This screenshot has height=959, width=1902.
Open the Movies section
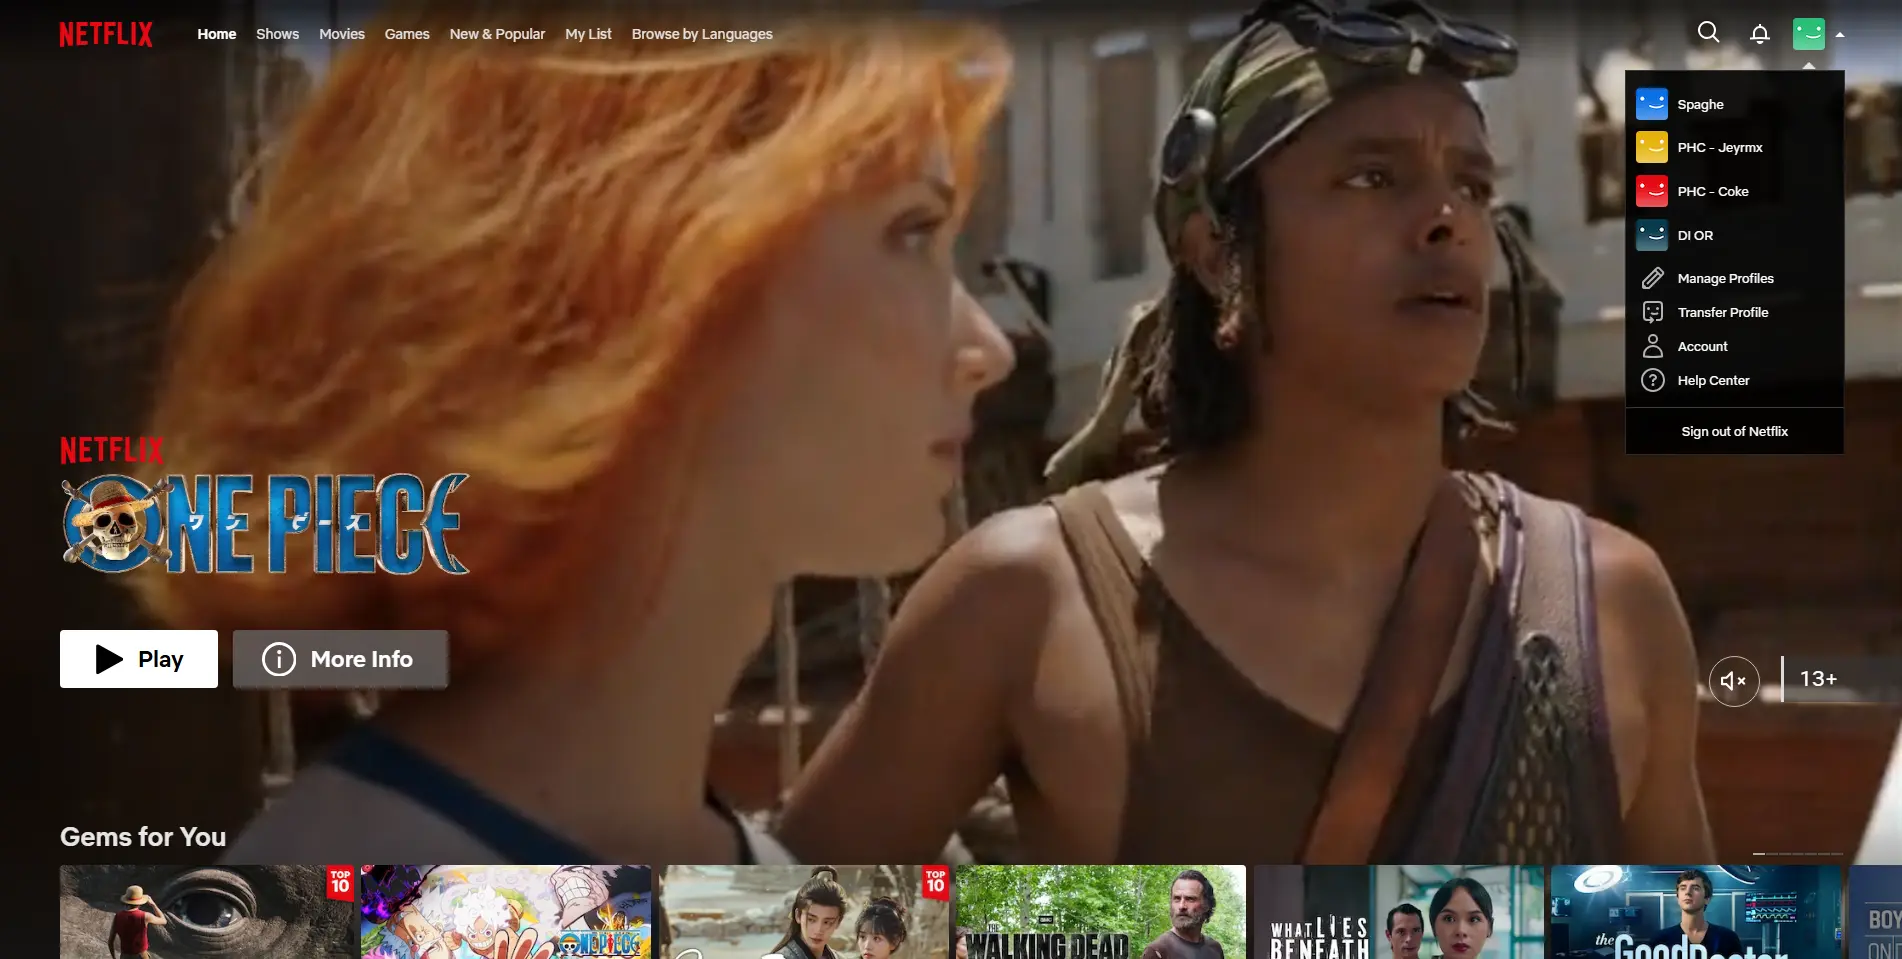point(342,34)
